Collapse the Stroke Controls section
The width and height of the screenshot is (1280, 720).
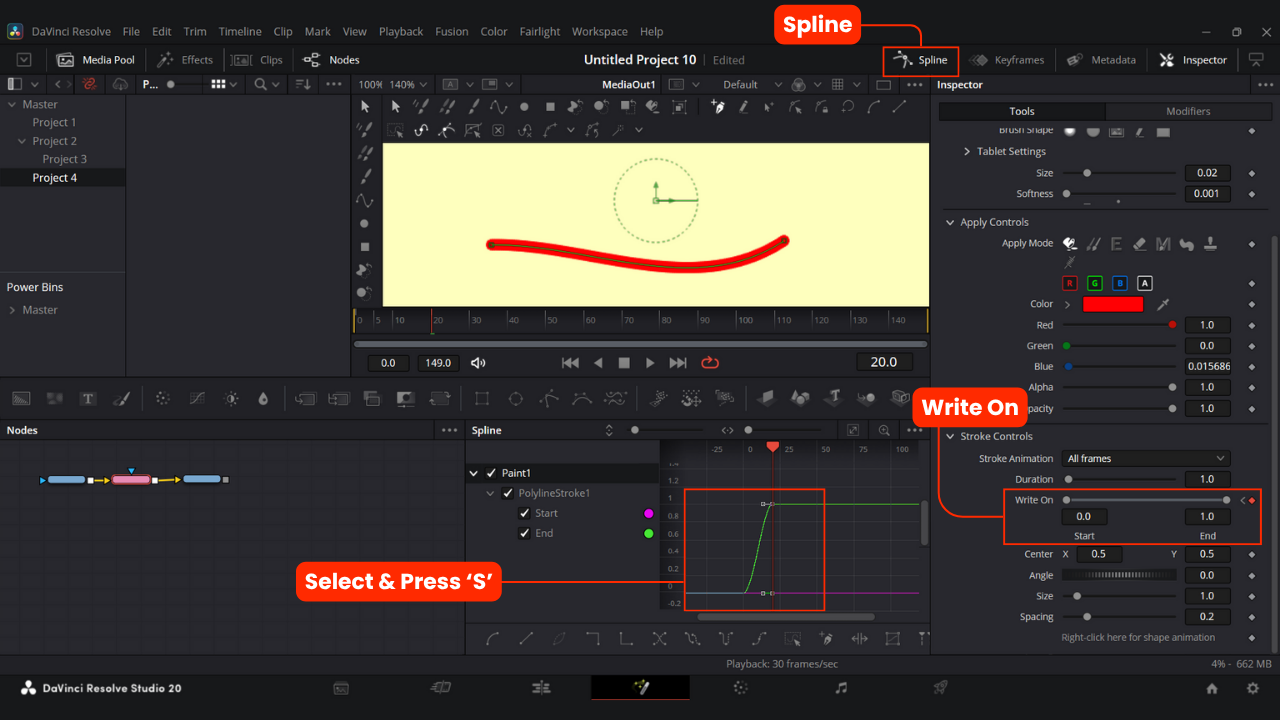tap(950, 436)
